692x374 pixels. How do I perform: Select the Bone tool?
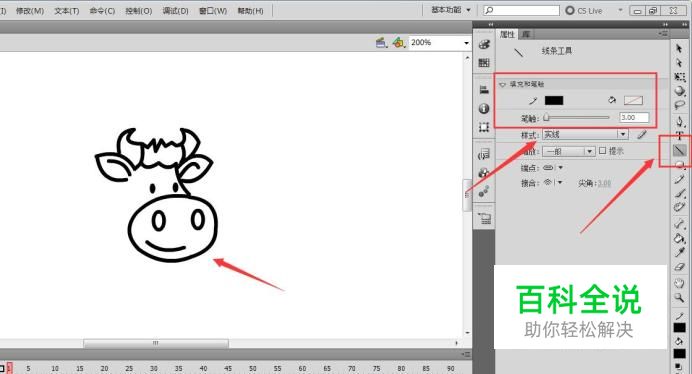(679, 224)
